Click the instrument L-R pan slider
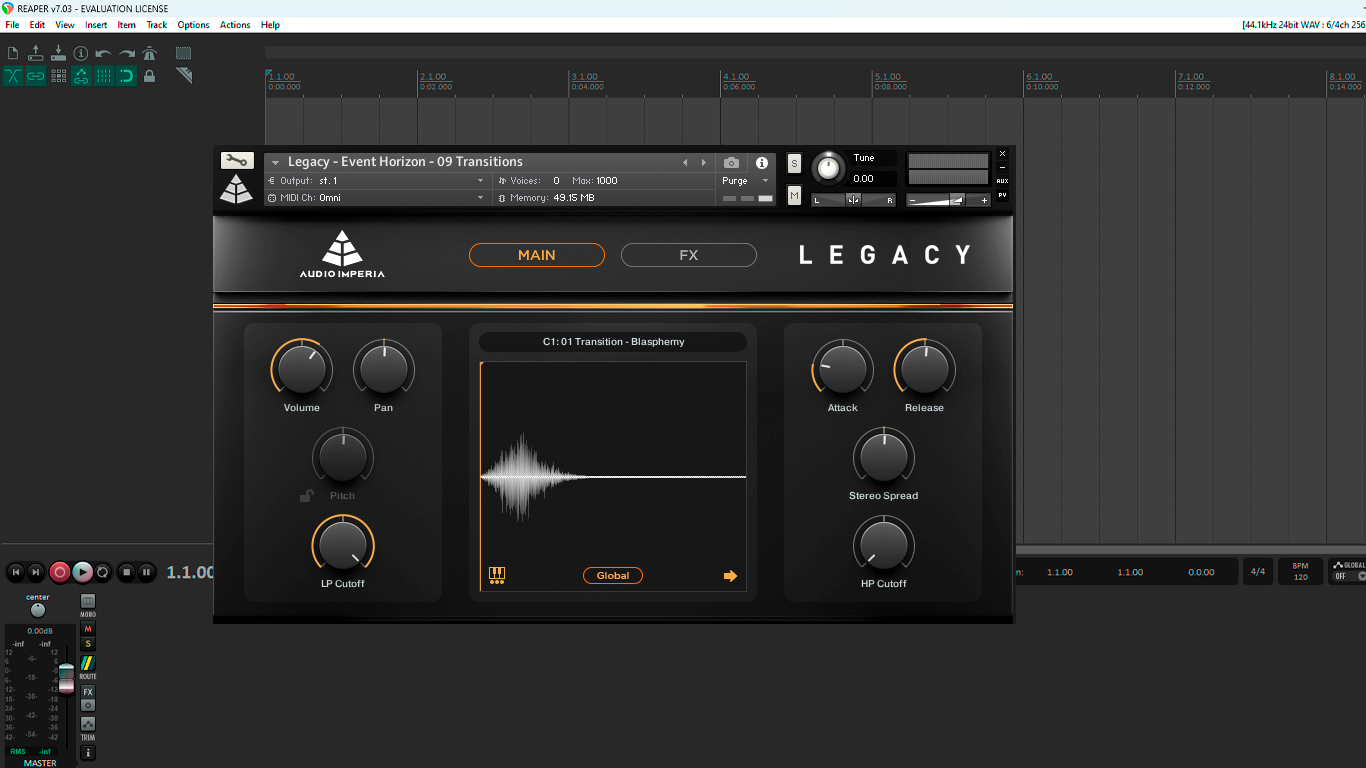 click(853, 200)
